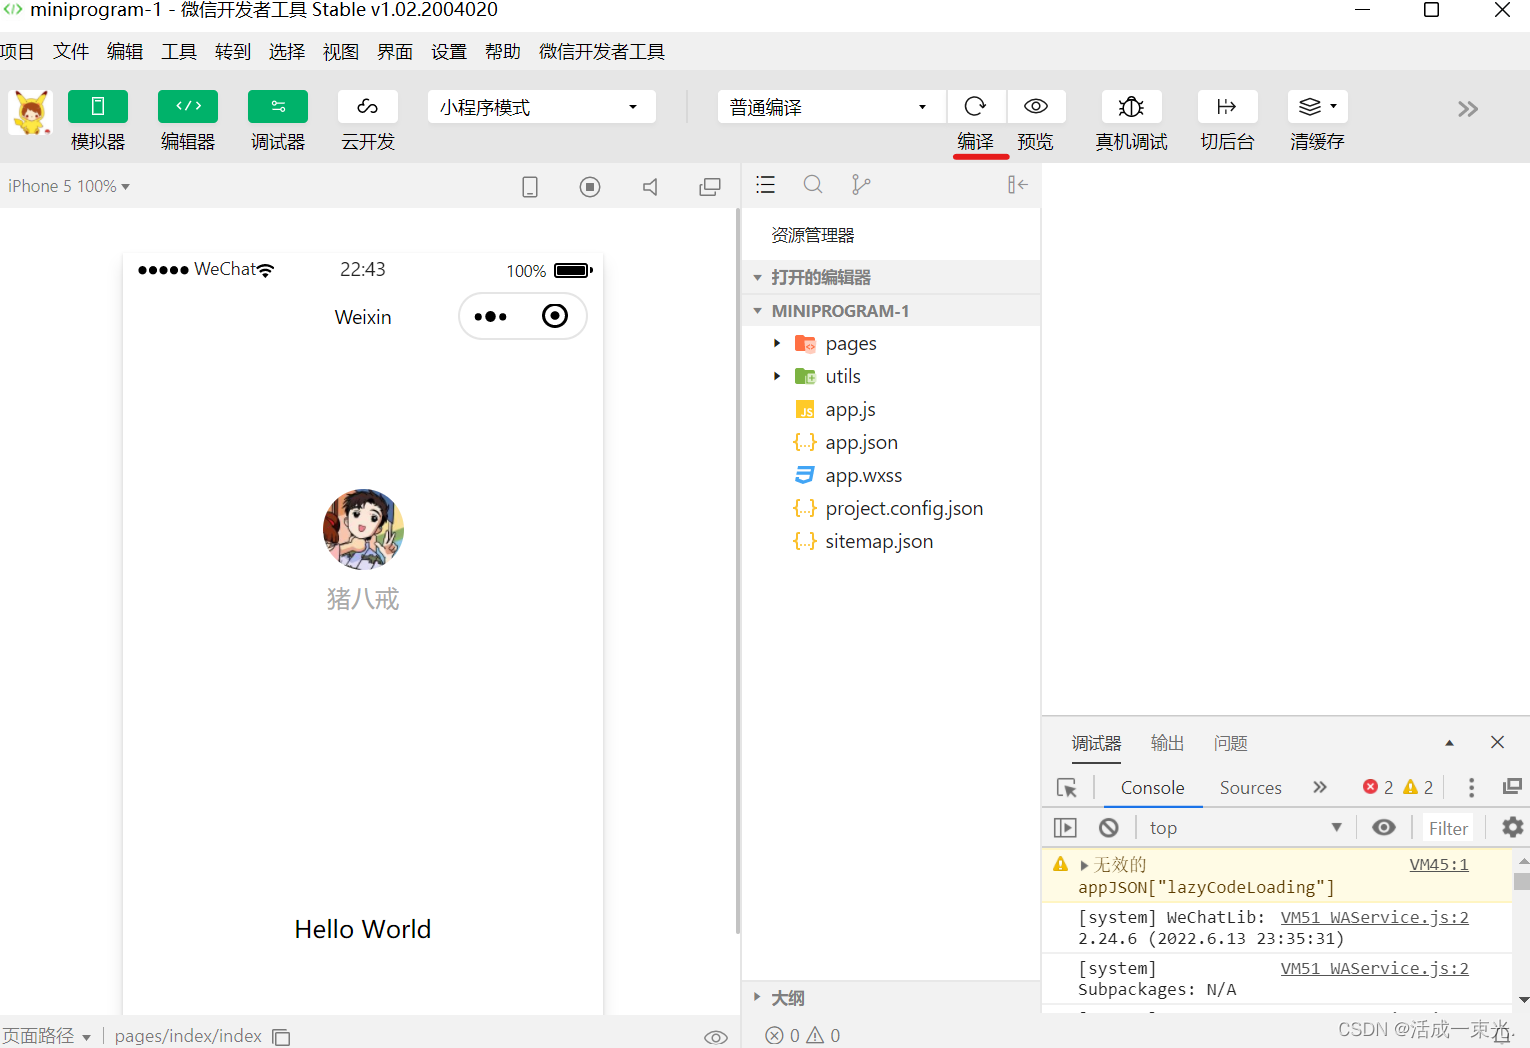The width and height of the screenshot is (1530, 1048).
Task: Mute simulator sound icon
Action: coord(650,187)
